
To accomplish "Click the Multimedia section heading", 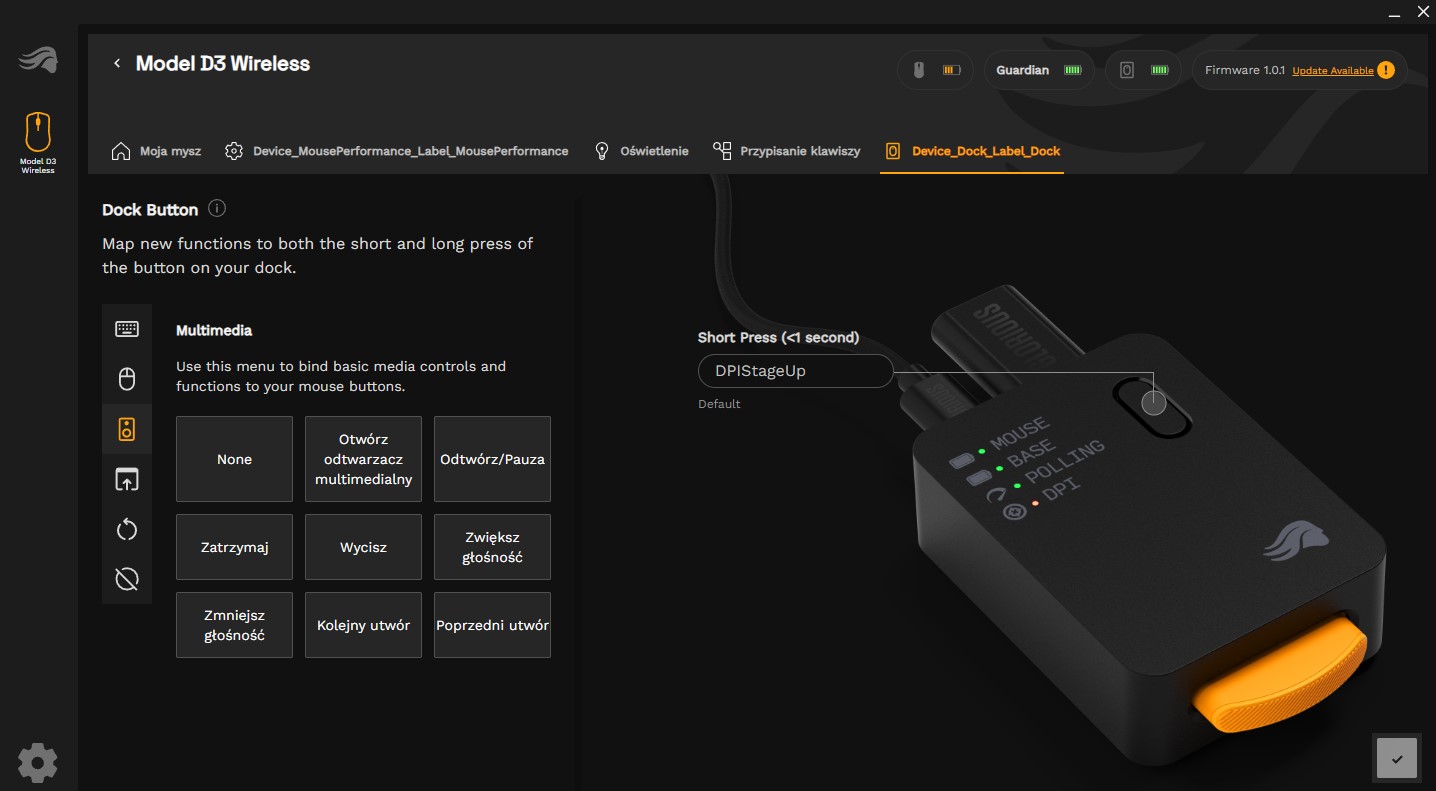I will pyautogui.click(x=214, y=330).
